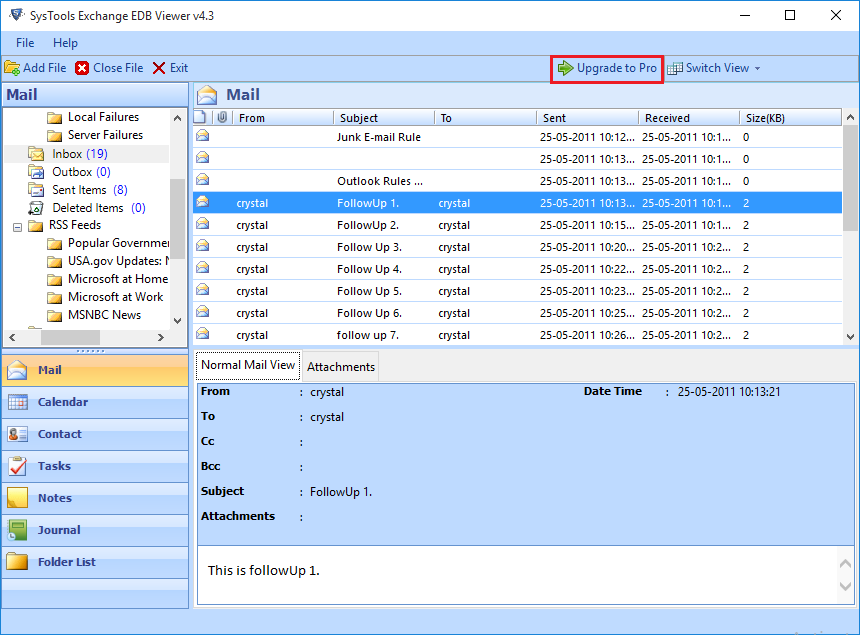Click the Mail header envelope icon

click(x=207, y=95)
